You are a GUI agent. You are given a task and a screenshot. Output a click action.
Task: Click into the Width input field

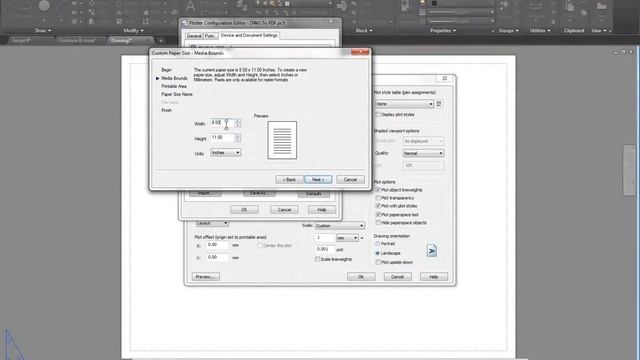point(222,123)
